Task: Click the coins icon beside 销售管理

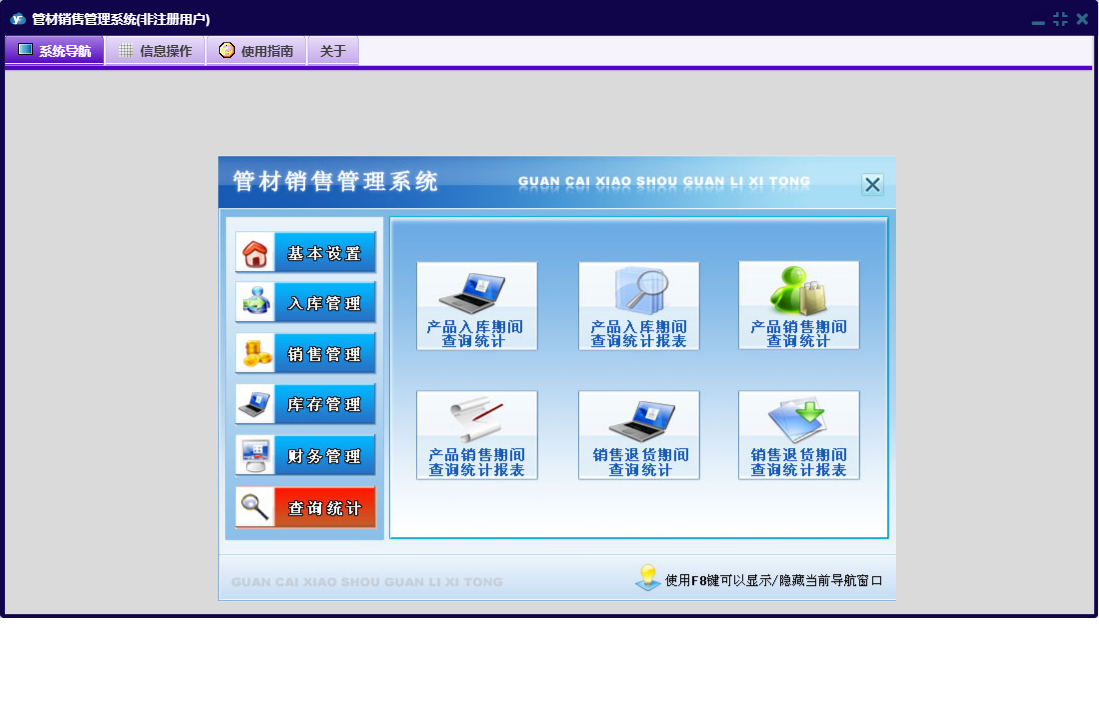Action: pyautogui.click(x=256, y=354)
